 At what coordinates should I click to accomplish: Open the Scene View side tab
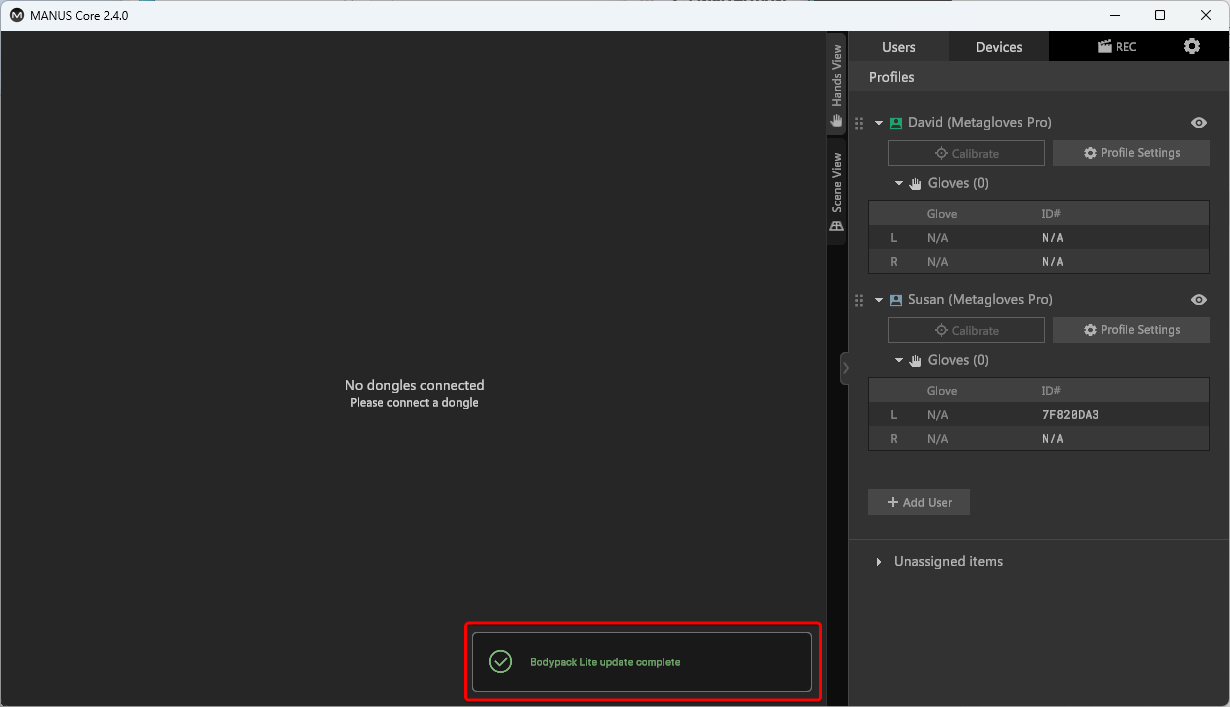pos(837,191)
